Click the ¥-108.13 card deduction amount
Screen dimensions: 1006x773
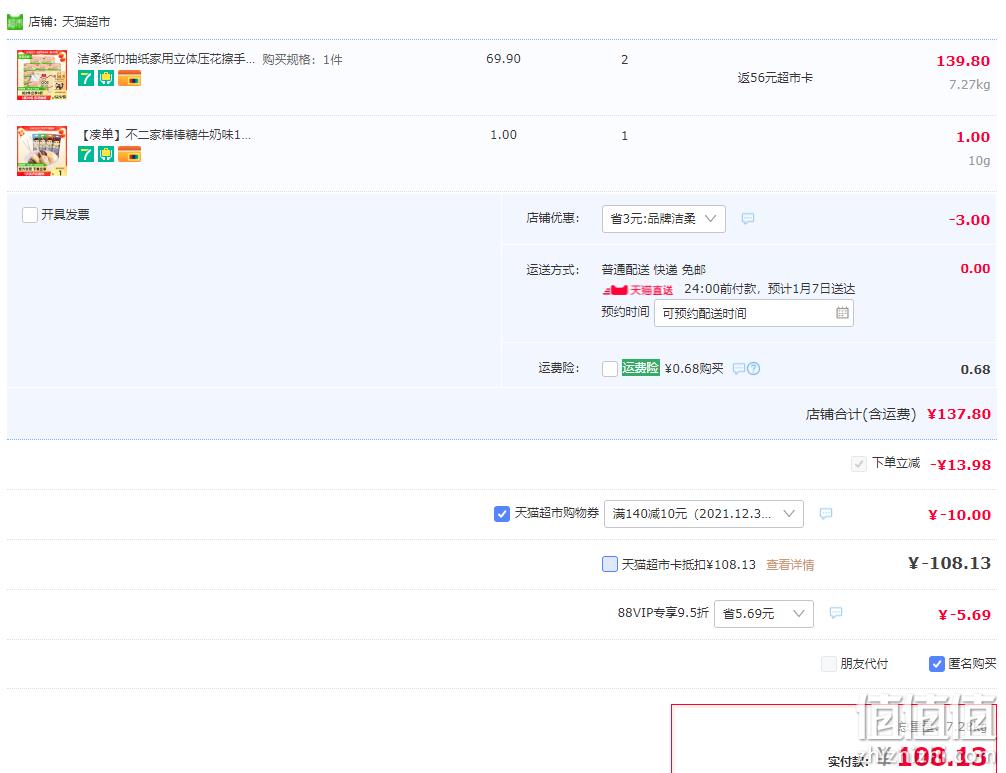tap(950, 563)
